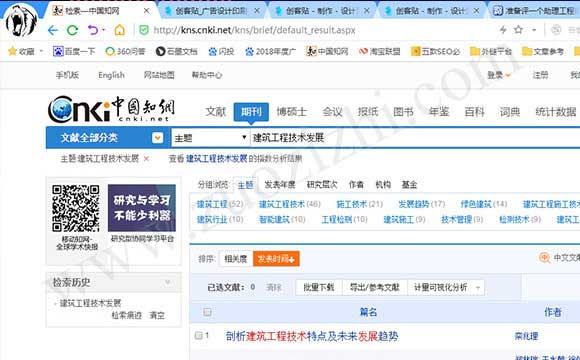Click the search box containing 建筑工程技术发展
Image resolution: width=580 pixels, height=360 pixels.
[x=415, y=138]
